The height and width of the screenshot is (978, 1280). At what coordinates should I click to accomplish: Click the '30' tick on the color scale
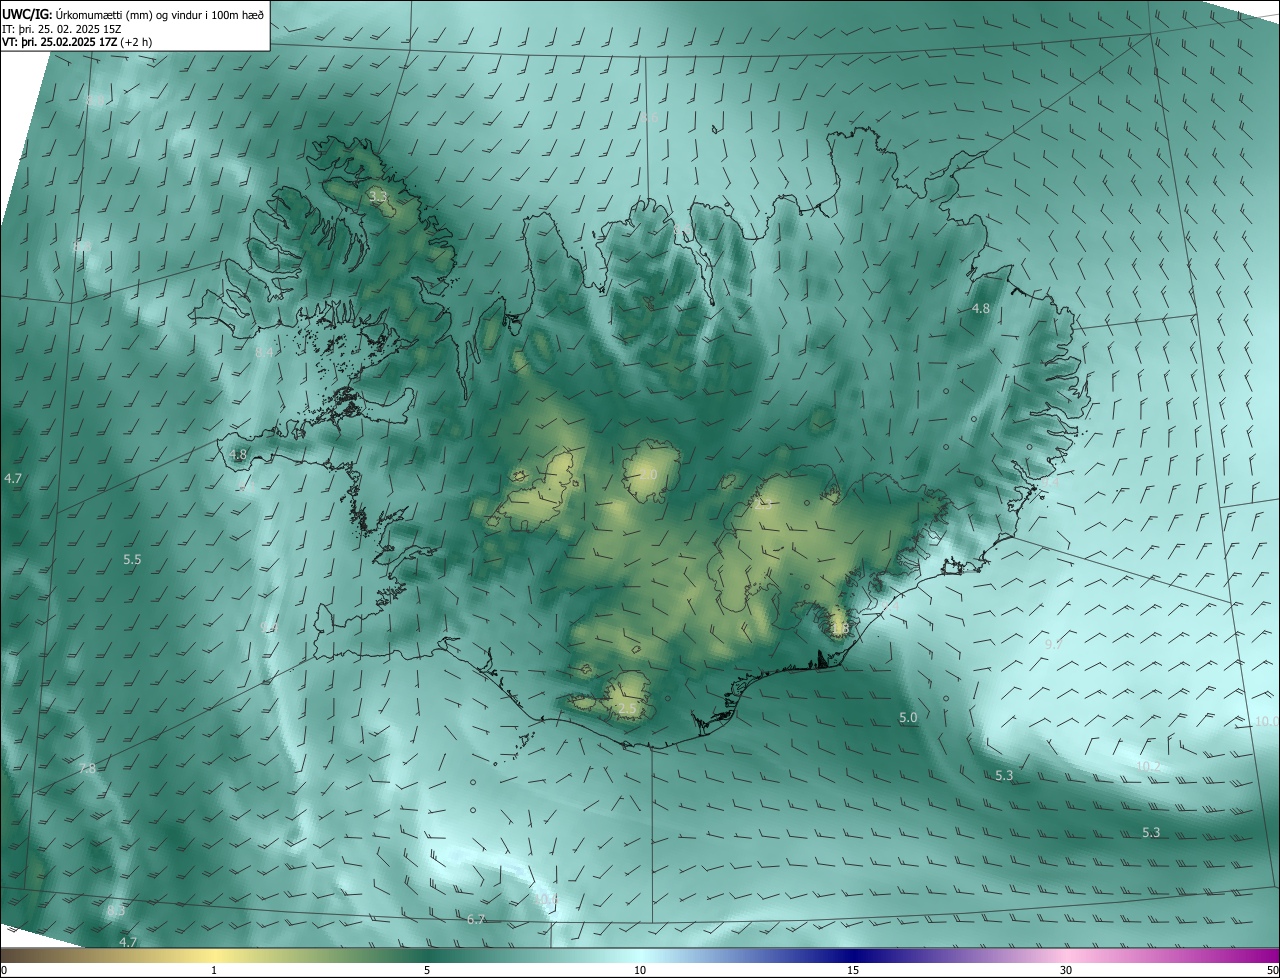pos(1066,970)
